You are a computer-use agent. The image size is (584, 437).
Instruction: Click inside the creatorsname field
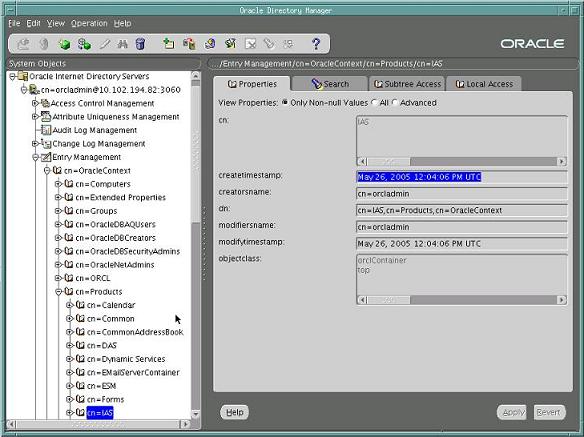click(461, 194)
